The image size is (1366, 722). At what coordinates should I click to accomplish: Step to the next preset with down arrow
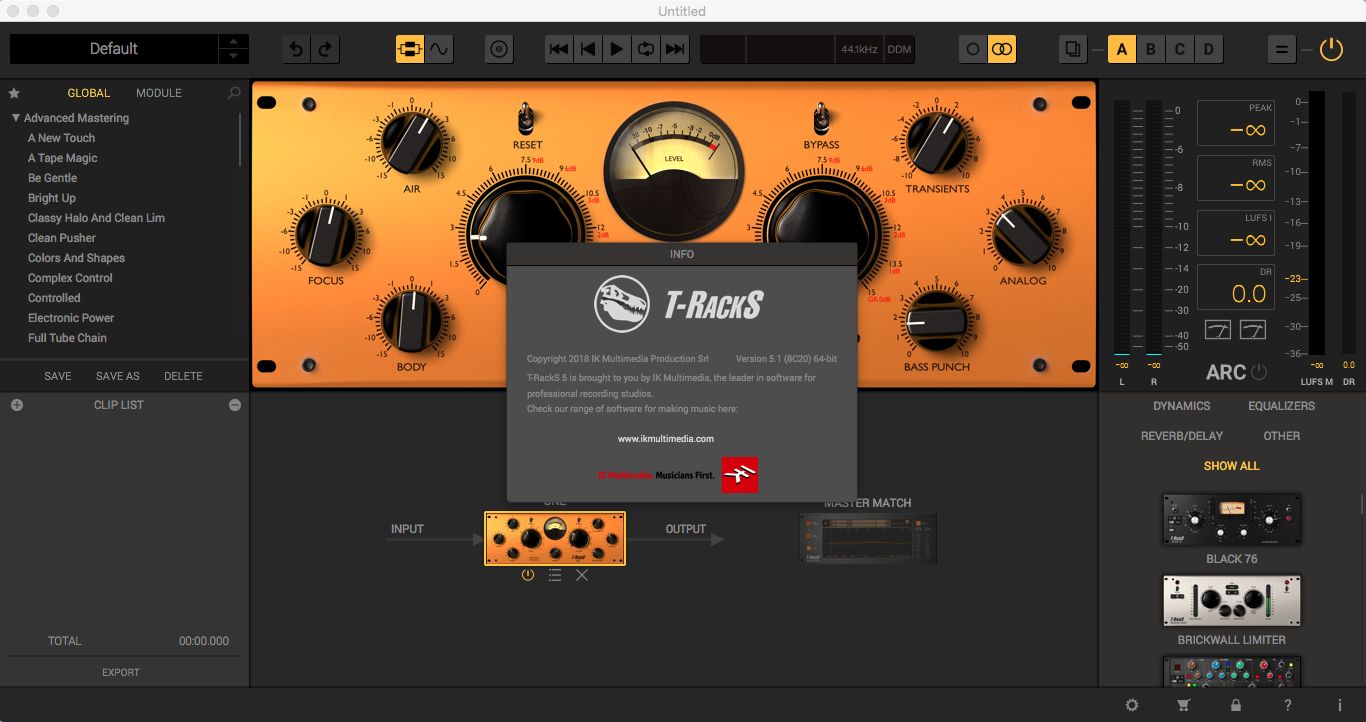234,56
